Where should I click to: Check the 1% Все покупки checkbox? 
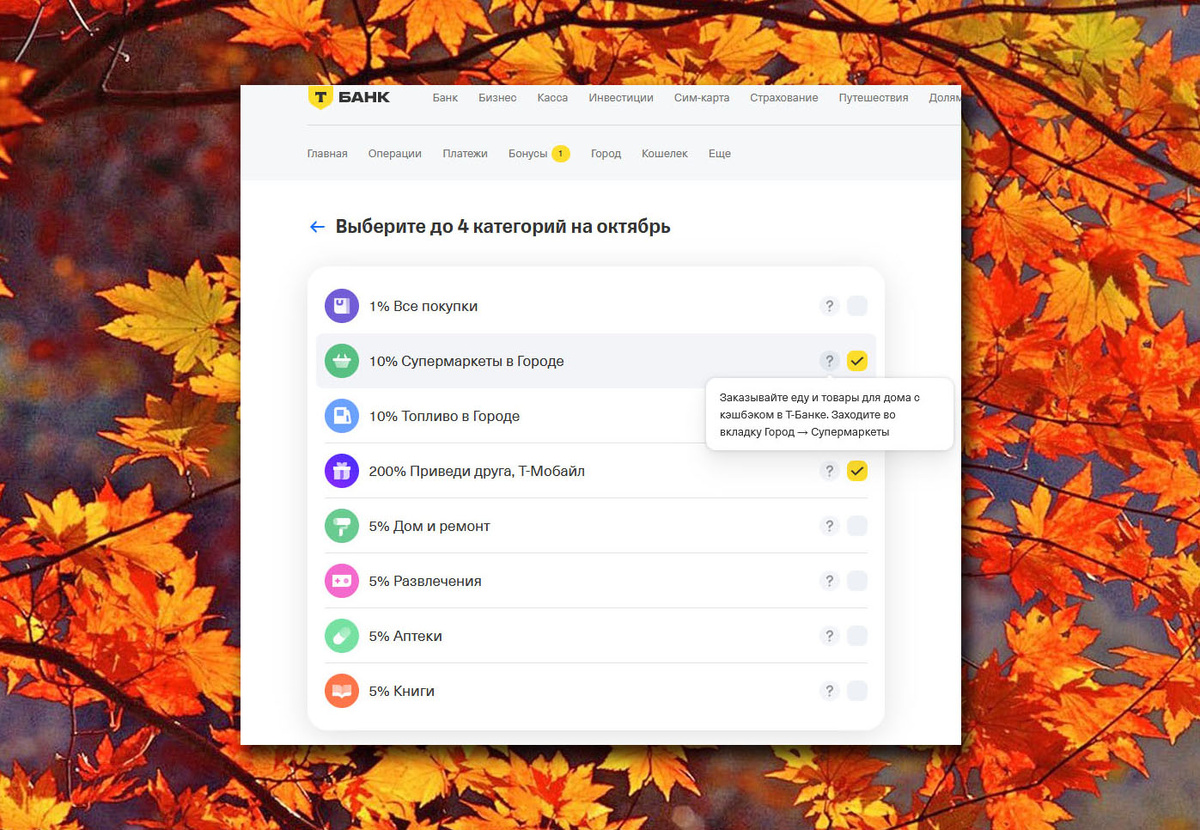[857, 306]
